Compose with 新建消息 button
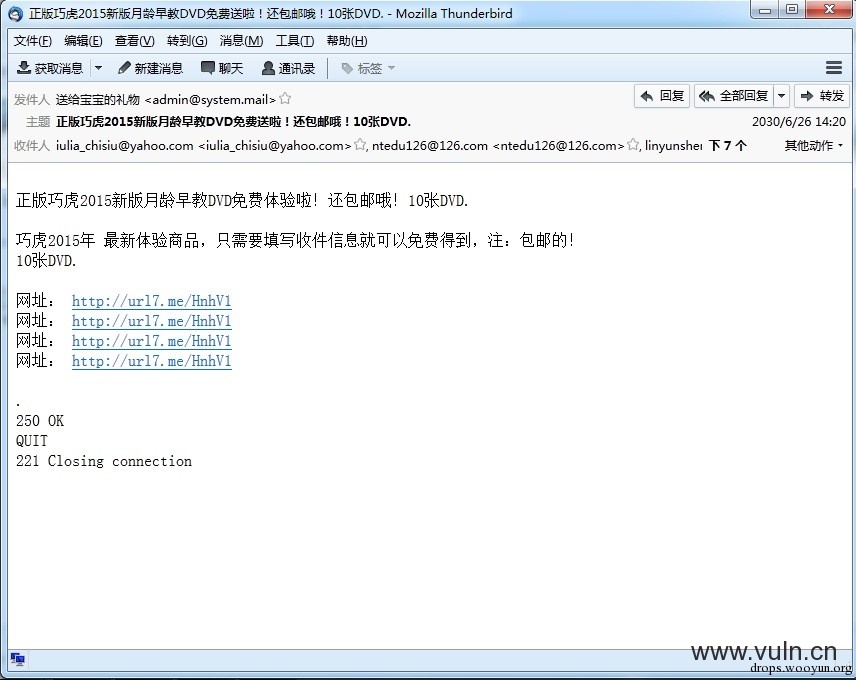 tap(150, 68)
